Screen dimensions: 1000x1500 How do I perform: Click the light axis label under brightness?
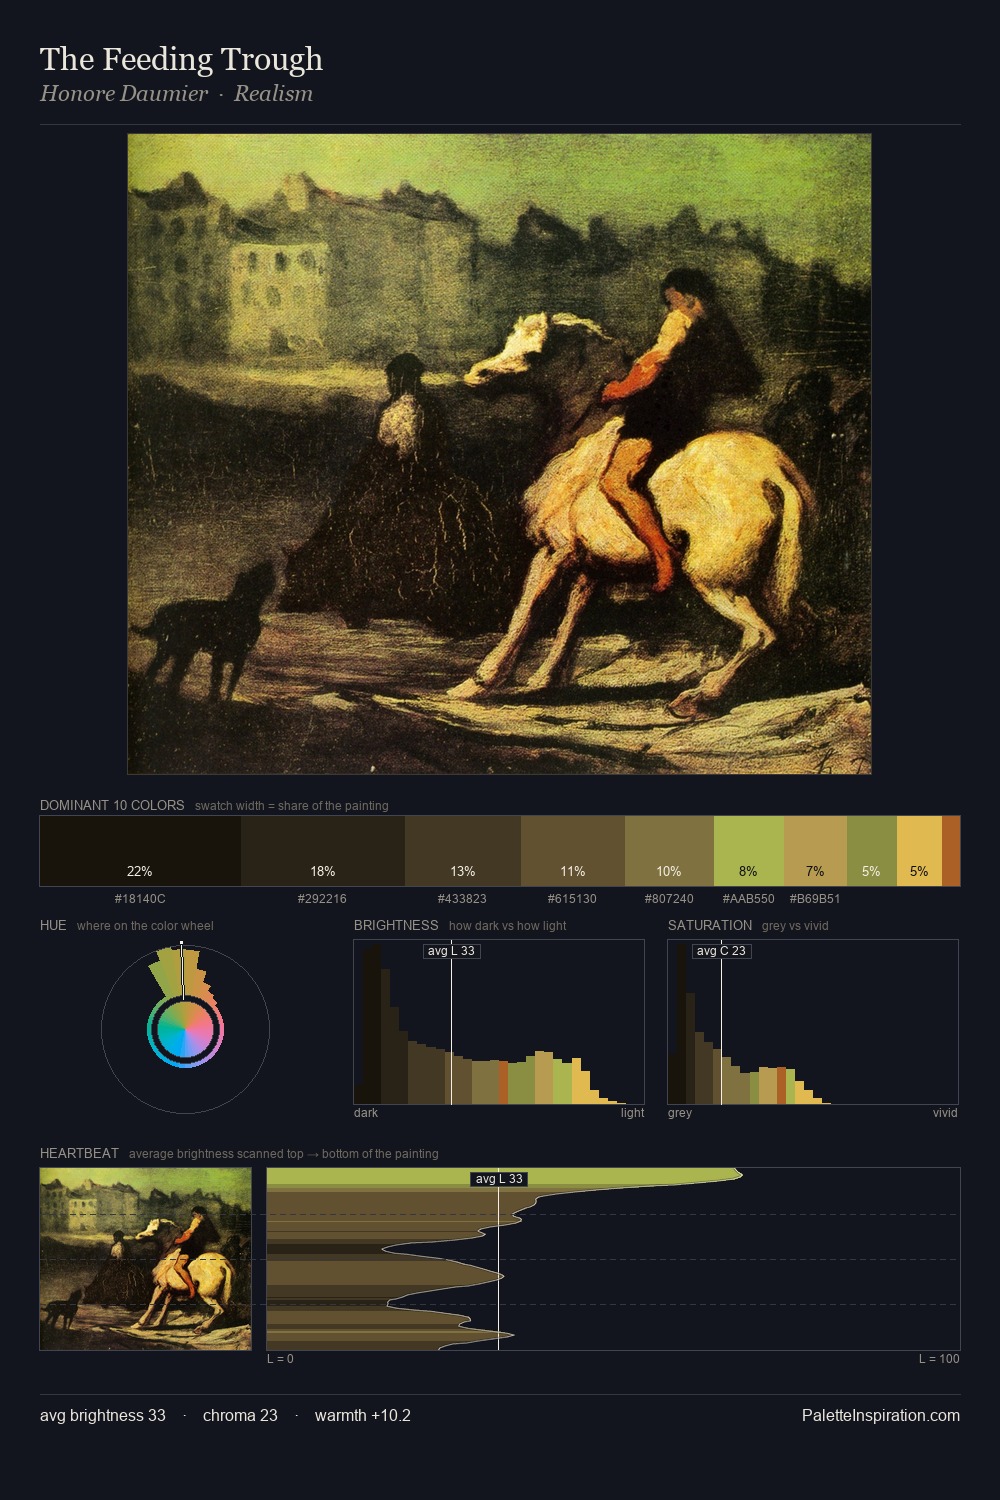pos(632,1113)
